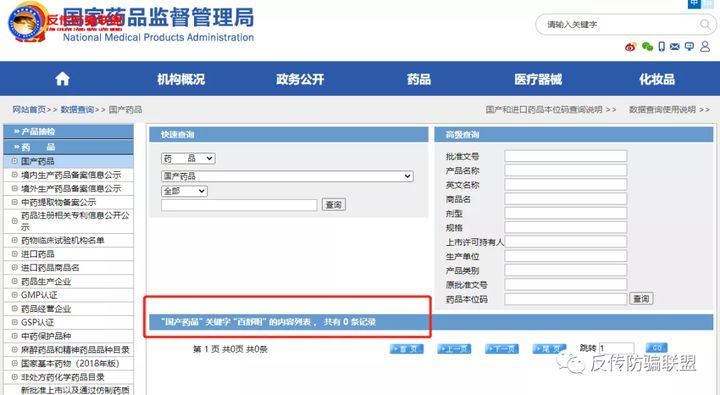
Task: Expand the GMP认证 tree node
Action: point(15,295)
